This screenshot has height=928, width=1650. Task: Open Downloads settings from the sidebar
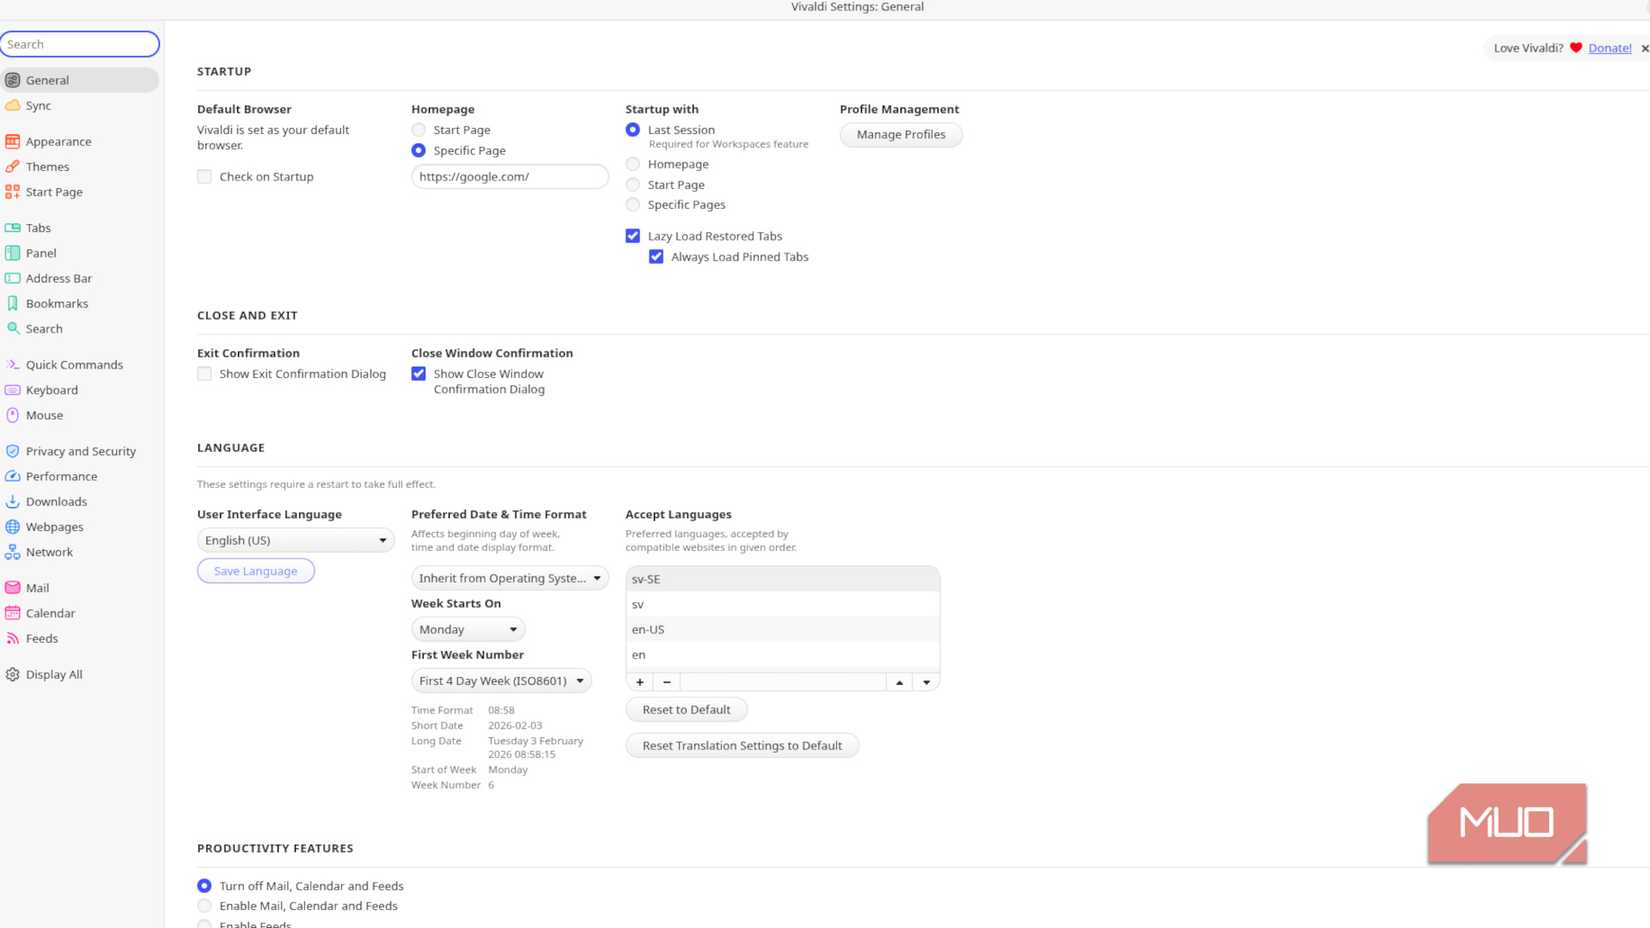coord(55,501)
